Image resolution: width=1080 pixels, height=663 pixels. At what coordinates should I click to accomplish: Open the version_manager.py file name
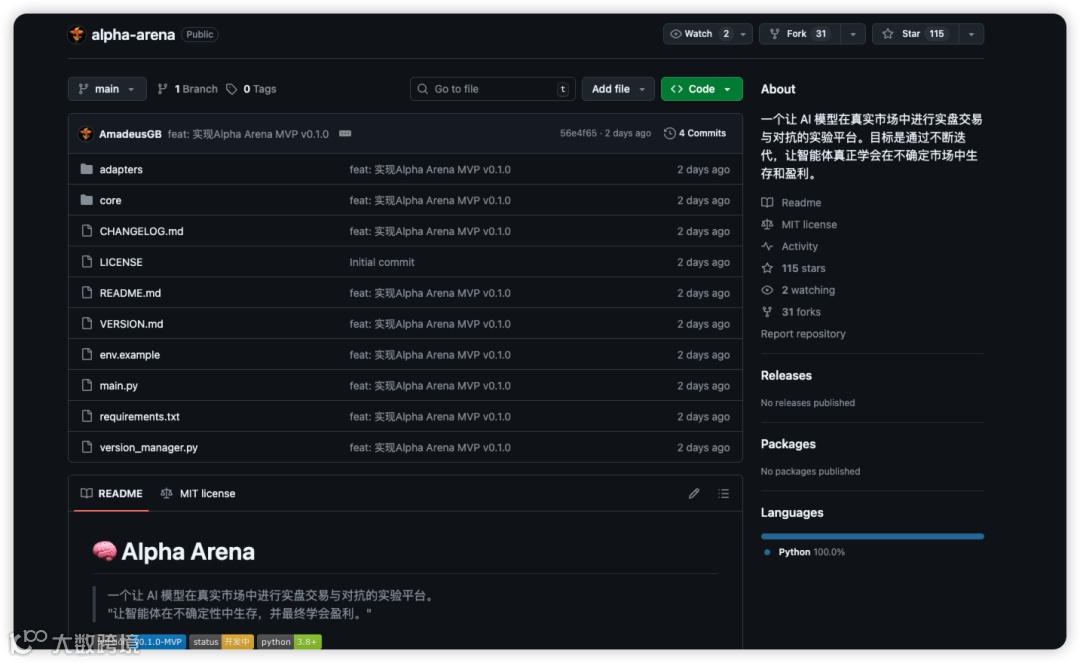148,448
